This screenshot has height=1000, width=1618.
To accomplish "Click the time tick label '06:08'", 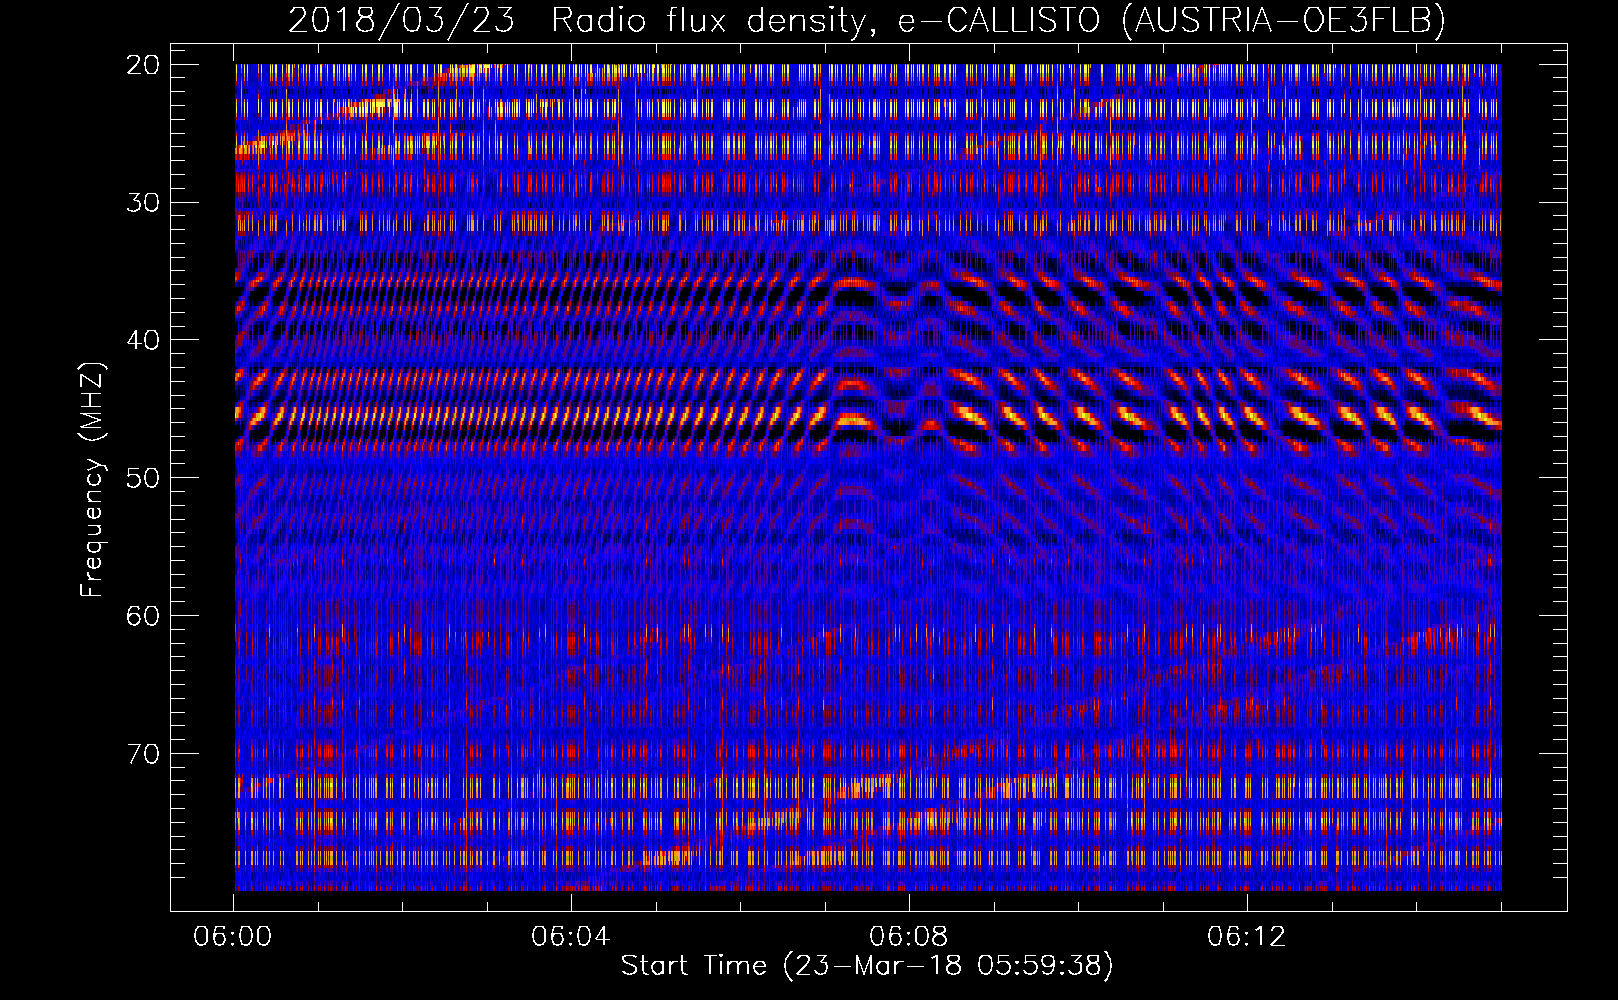I will tap(908, 937).
